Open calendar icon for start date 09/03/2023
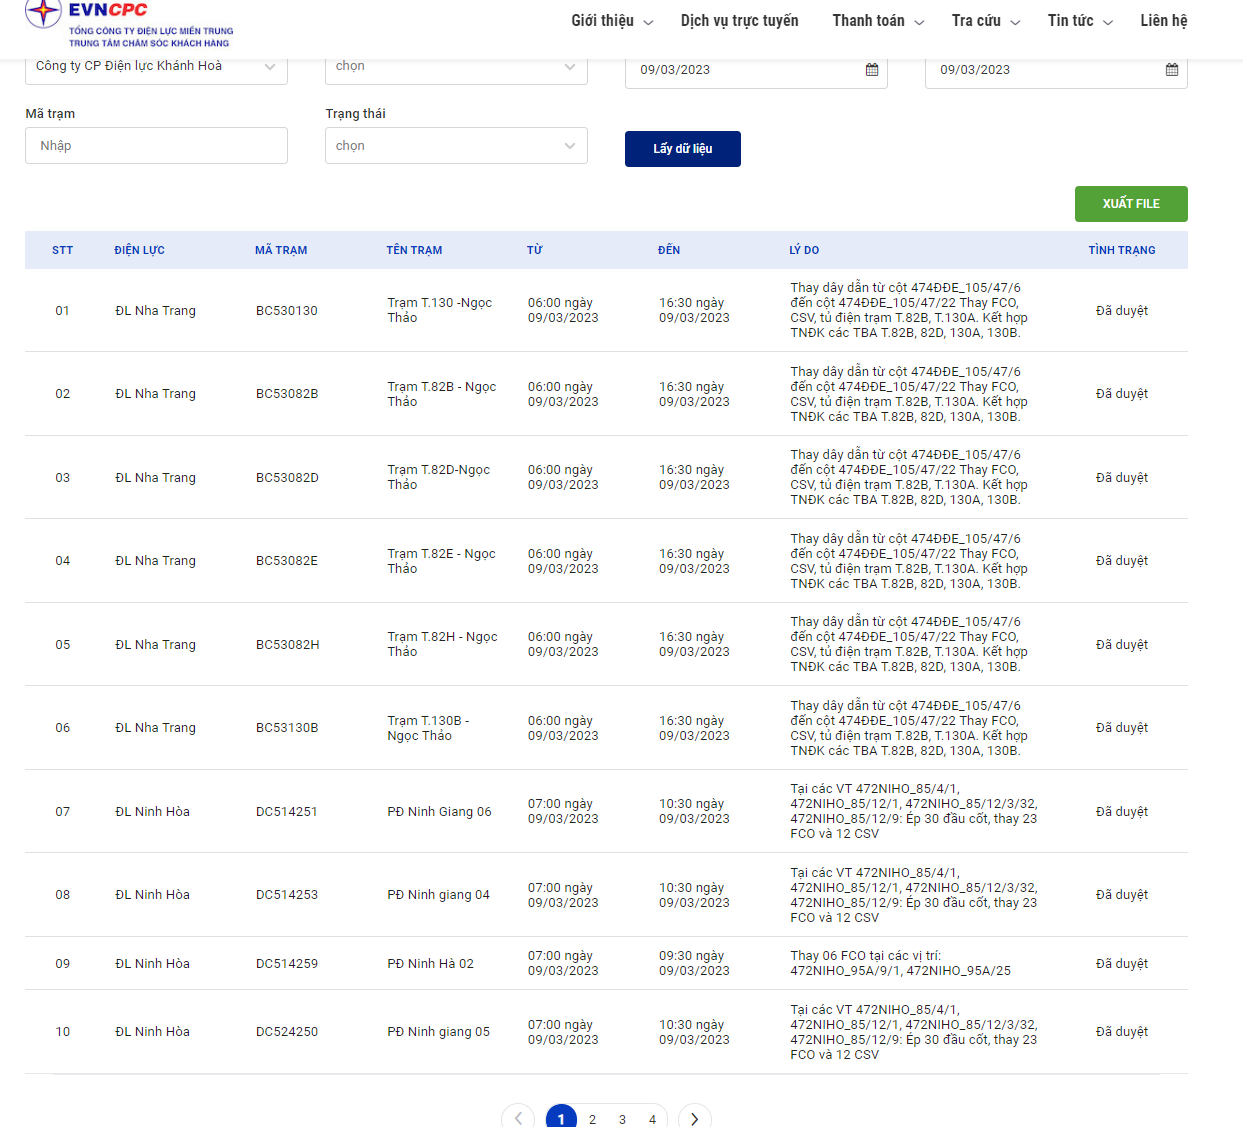The height and width of the screenshot is (1127, 1243). click(x=871, y=70)
